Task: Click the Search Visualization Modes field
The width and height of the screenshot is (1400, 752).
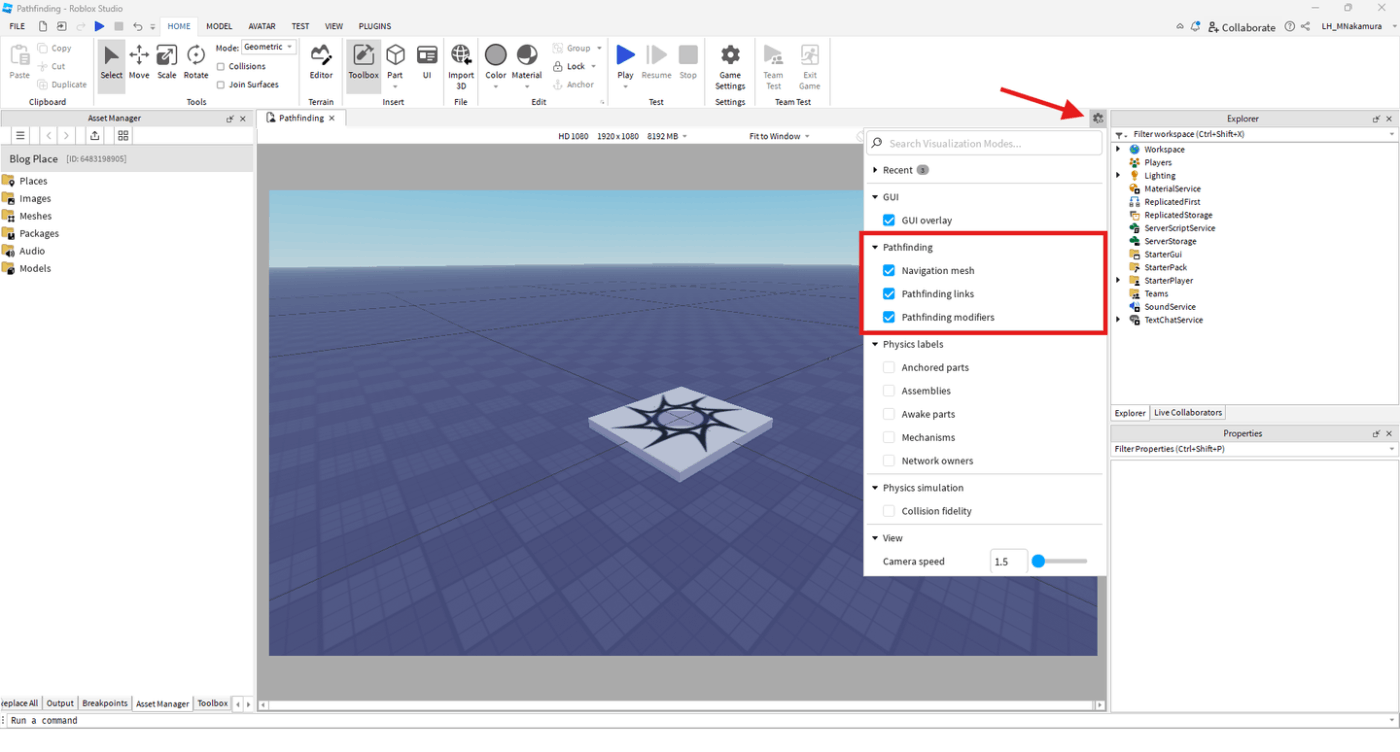Action: (x=984, y=143)
